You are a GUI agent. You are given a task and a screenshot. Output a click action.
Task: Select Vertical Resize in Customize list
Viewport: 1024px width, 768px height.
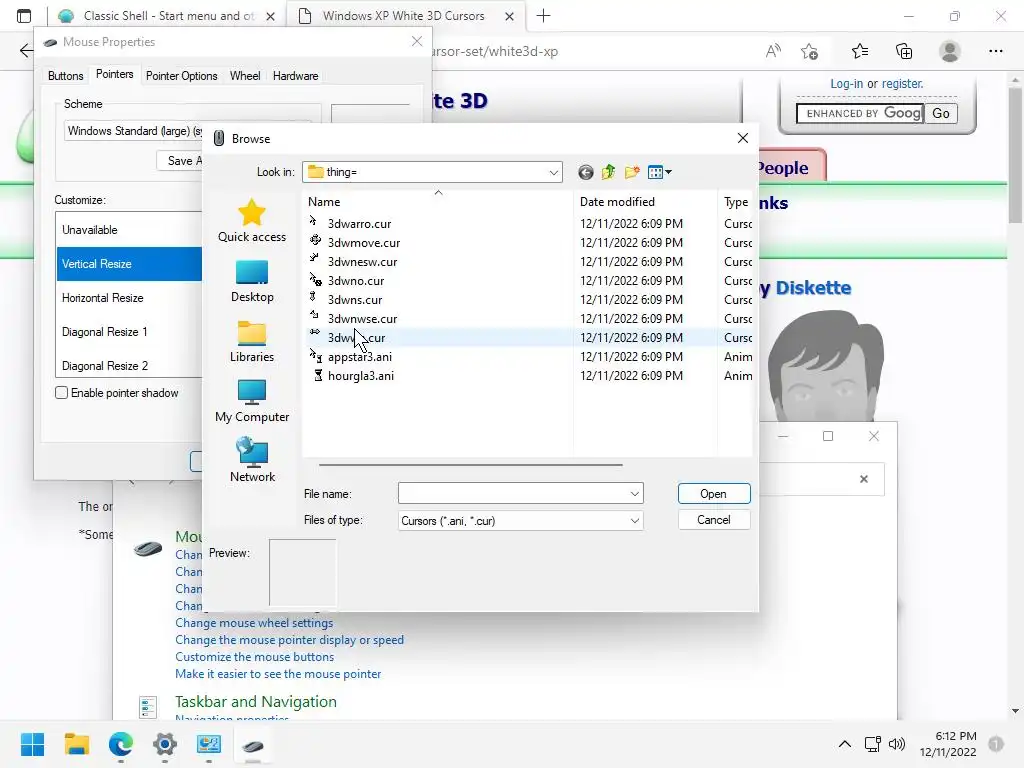[x=129, y=264]
